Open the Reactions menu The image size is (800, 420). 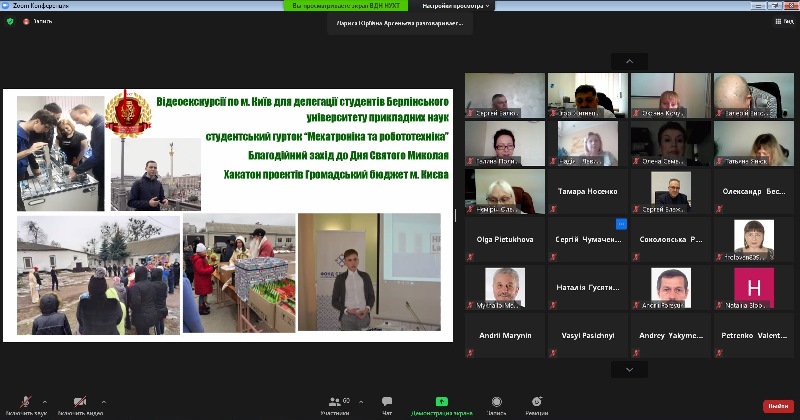[x=537, y=406]
